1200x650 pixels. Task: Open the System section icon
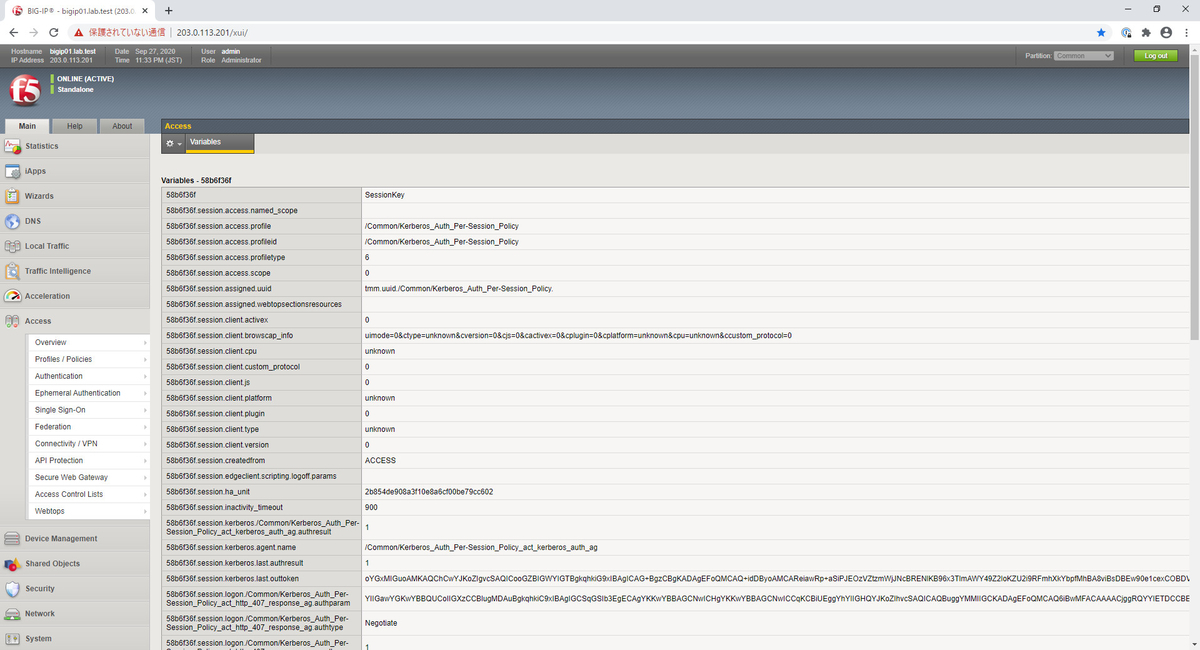coord(13,638)
